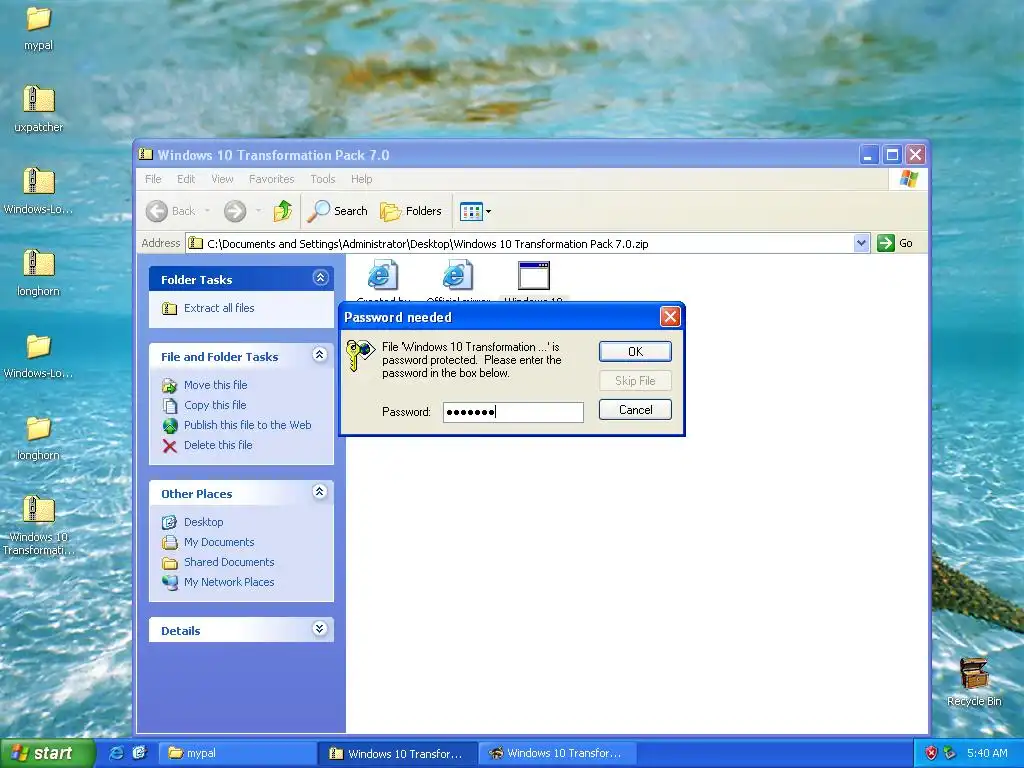Select Windows 10 Transformati... zip on desktop
The width and height of the screenshot is (1024, 768).
[x=39, y=526]
